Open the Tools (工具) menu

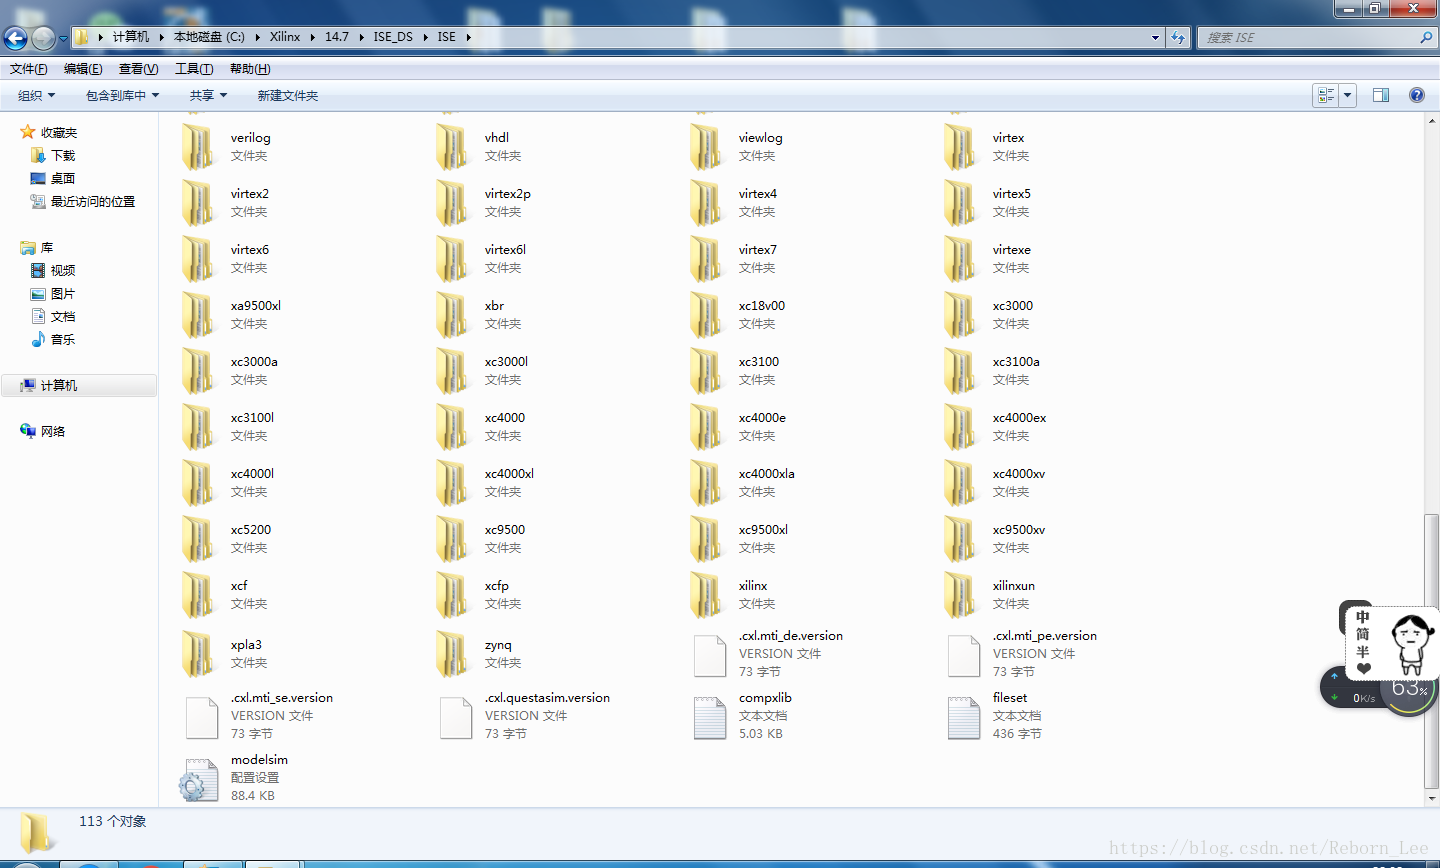click(194, 69)
